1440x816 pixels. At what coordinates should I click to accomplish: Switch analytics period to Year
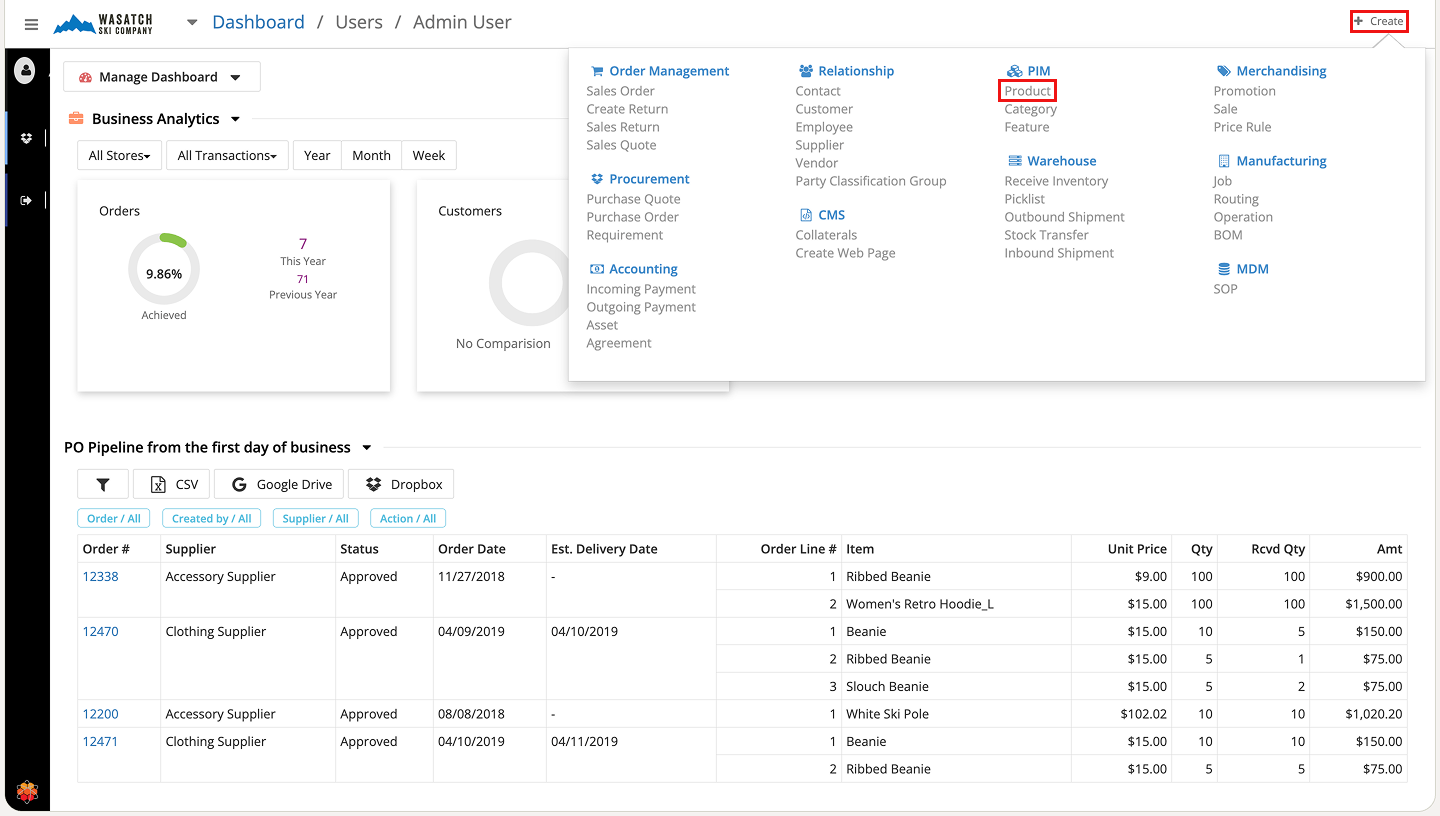tap(317, 155)
